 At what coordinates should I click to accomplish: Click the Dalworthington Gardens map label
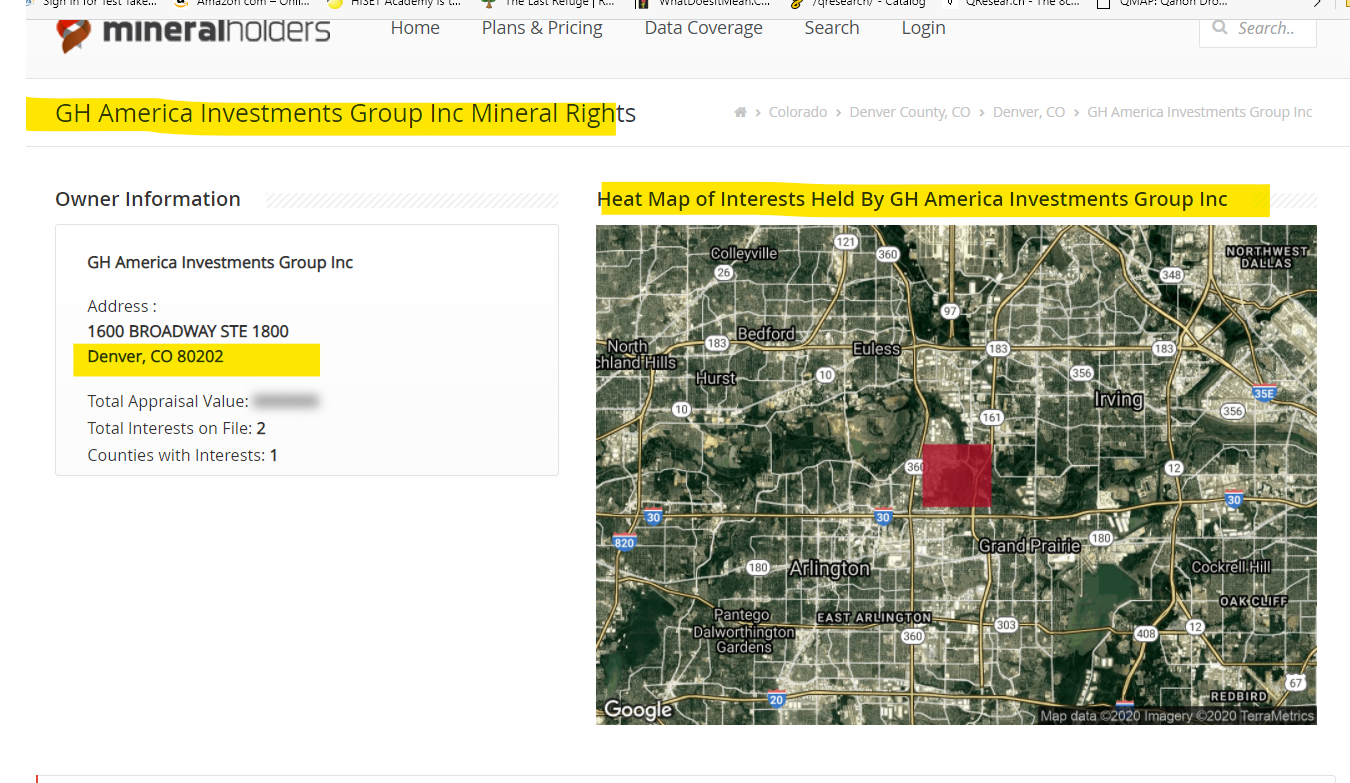[744, 639]
